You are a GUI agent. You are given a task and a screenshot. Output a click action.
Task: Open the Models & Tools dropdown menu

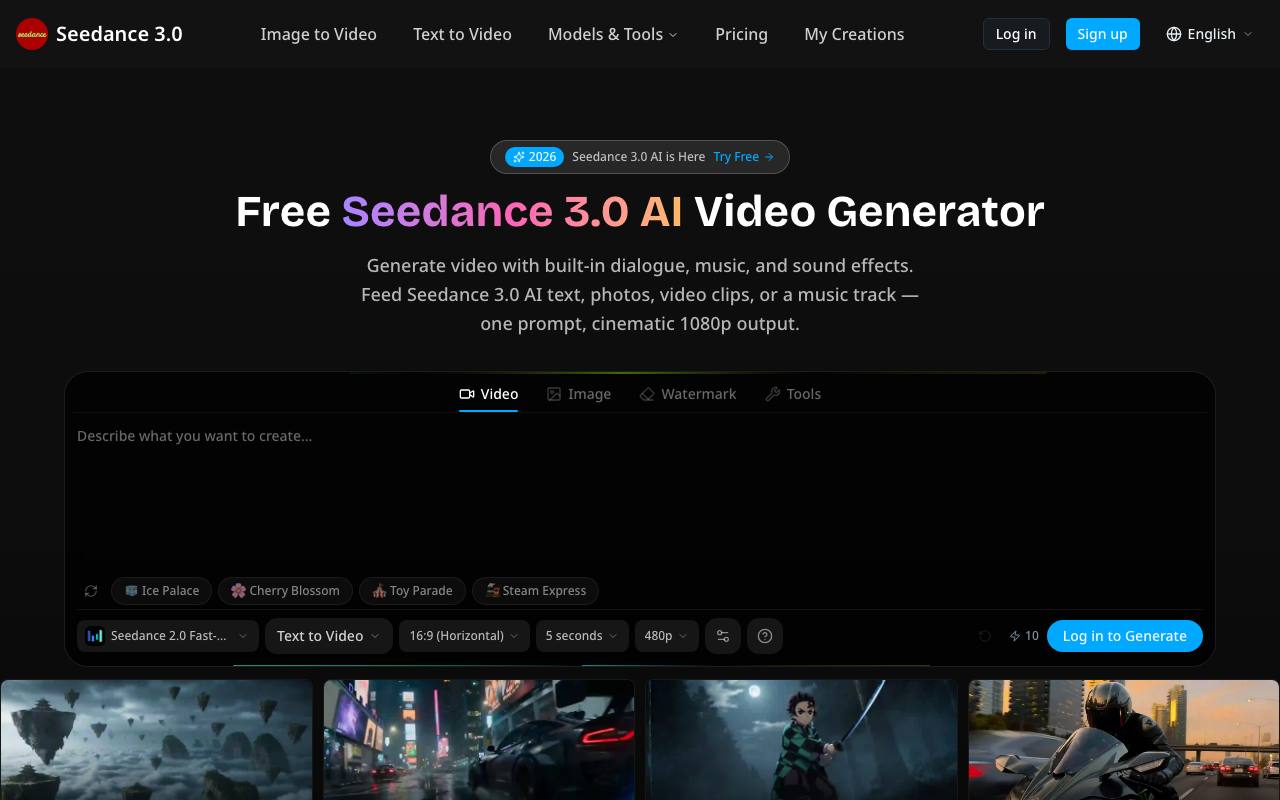[612, 34]
